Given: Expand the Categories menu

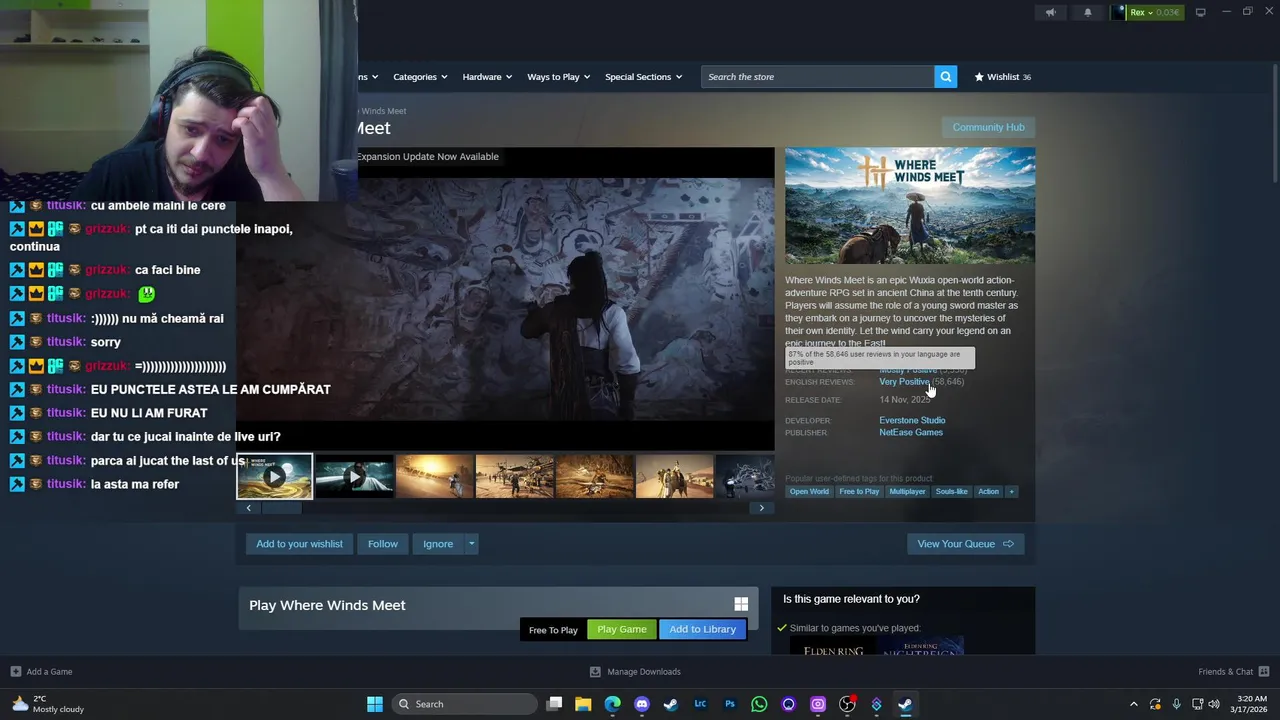Looking at the screenshot, I should 420,77.
